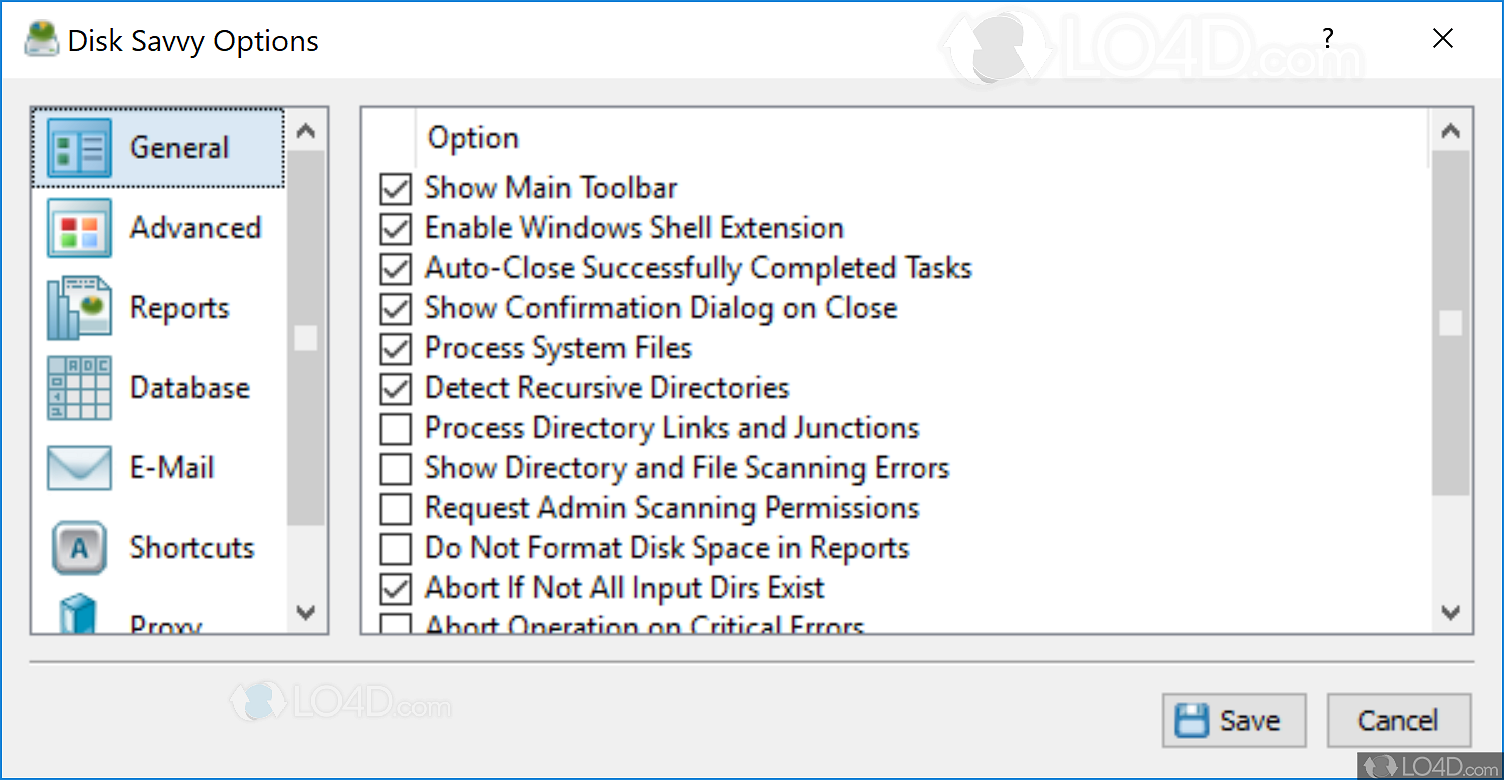The width and height of the screenshot is (1504, 780).
Task: Select the Reports settings page
Action: point(180,308)
